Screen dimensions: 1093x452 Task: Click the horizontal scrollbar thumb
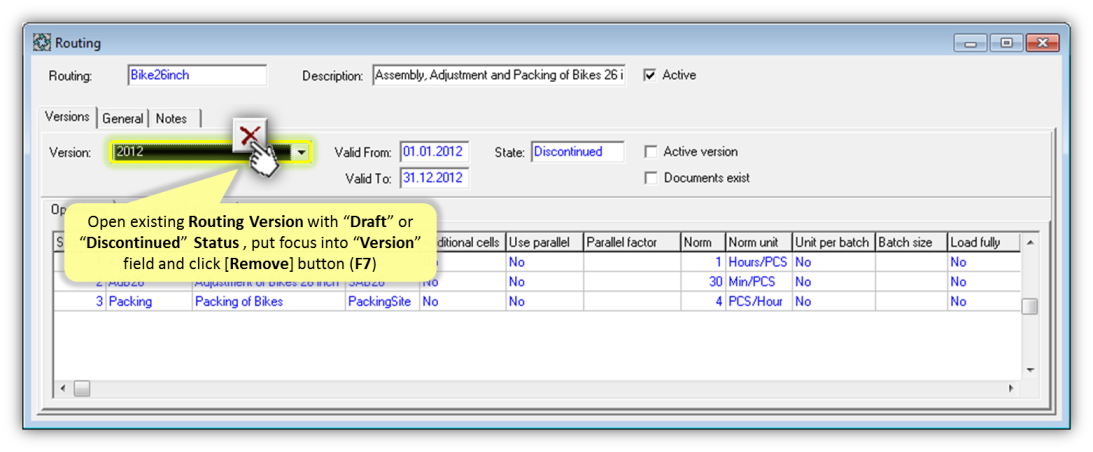point(82,388)
